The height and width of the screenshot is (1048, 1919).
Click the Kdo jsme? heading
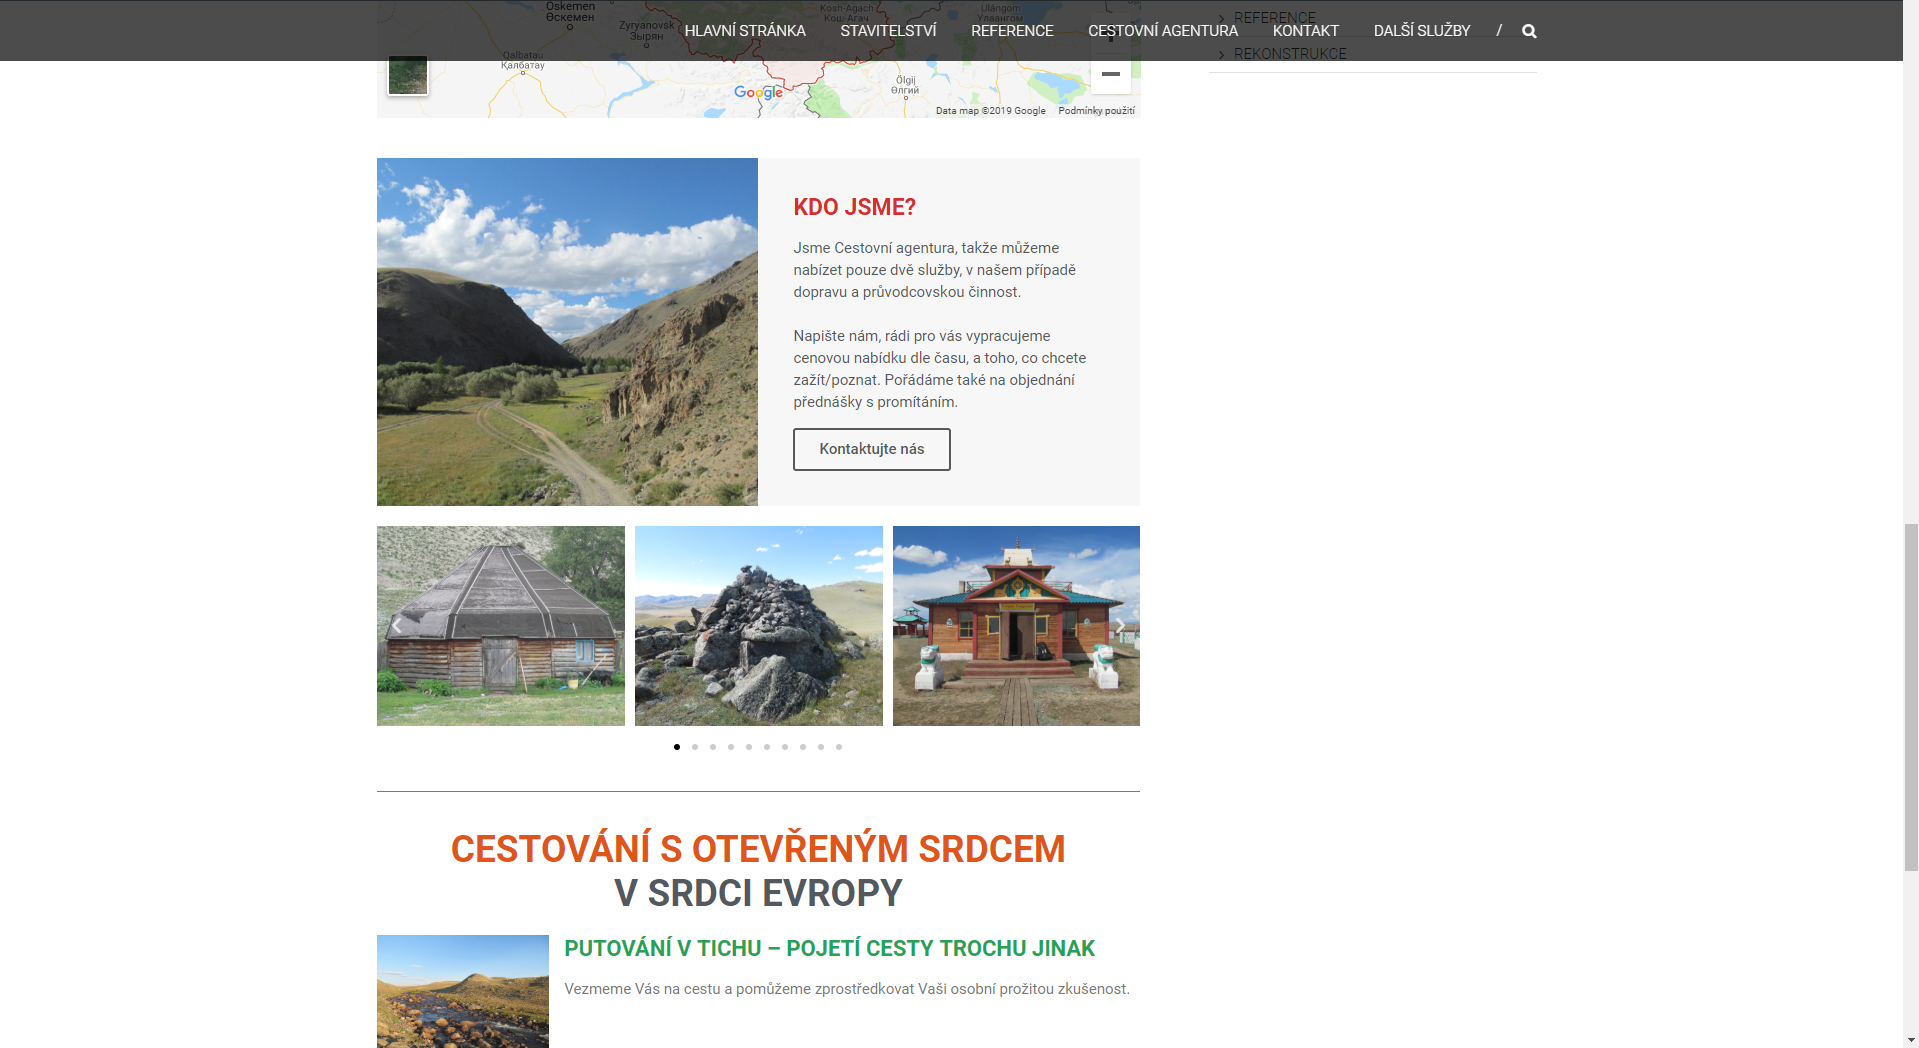click(x=855, y=207)
